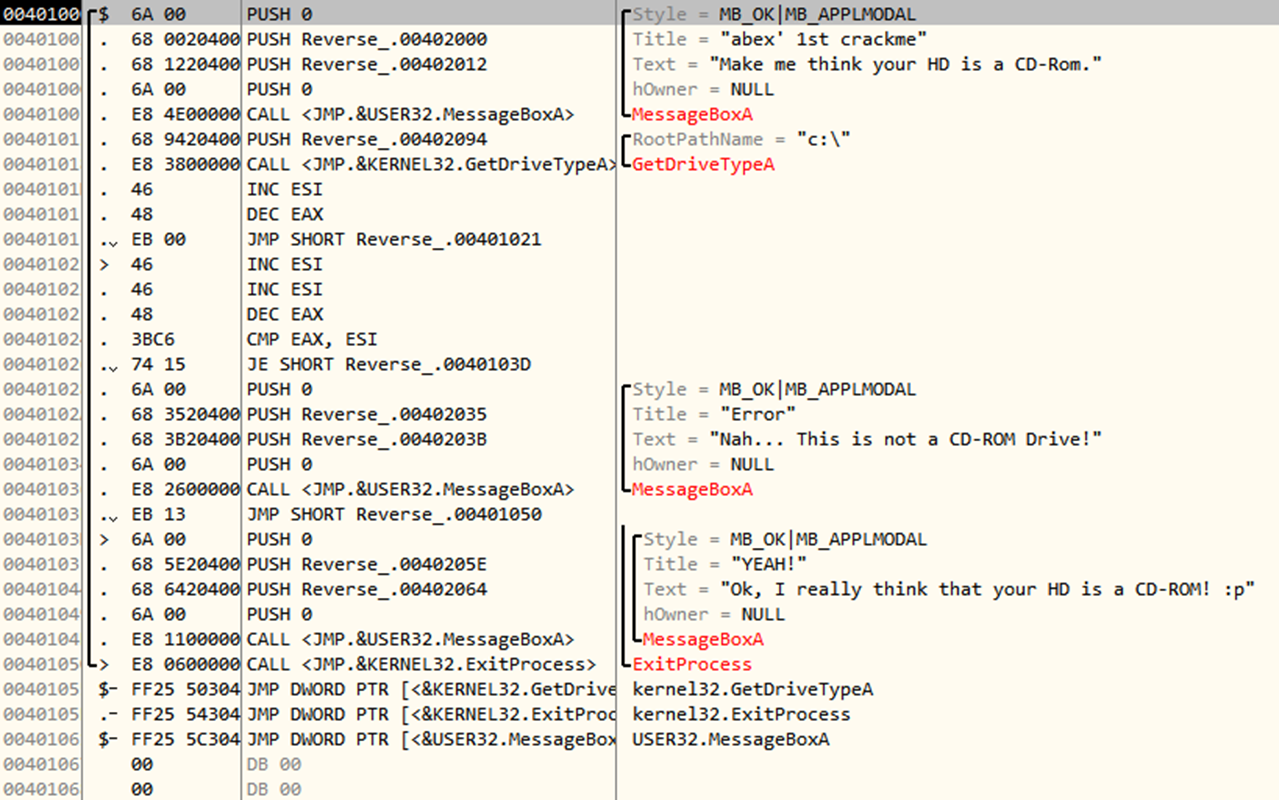
Task: Select the CALL GetDriveTypeA instruction line
Action: pos(431,164)
